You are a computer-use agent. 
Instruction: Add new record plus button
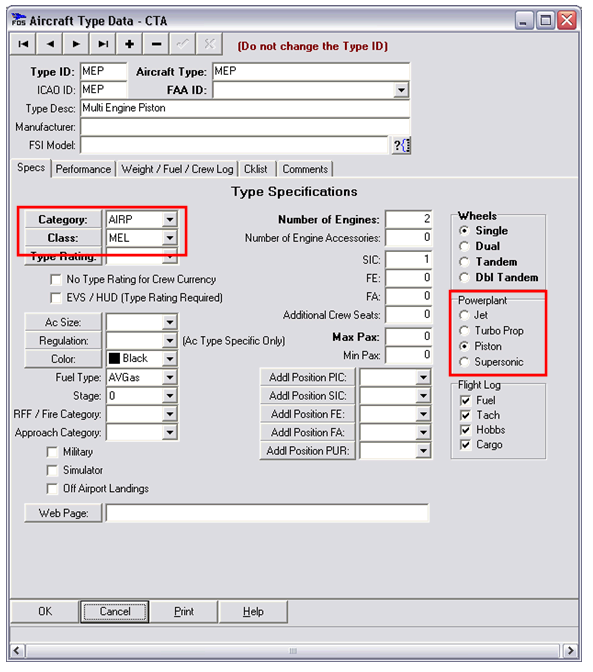point(129,44)
